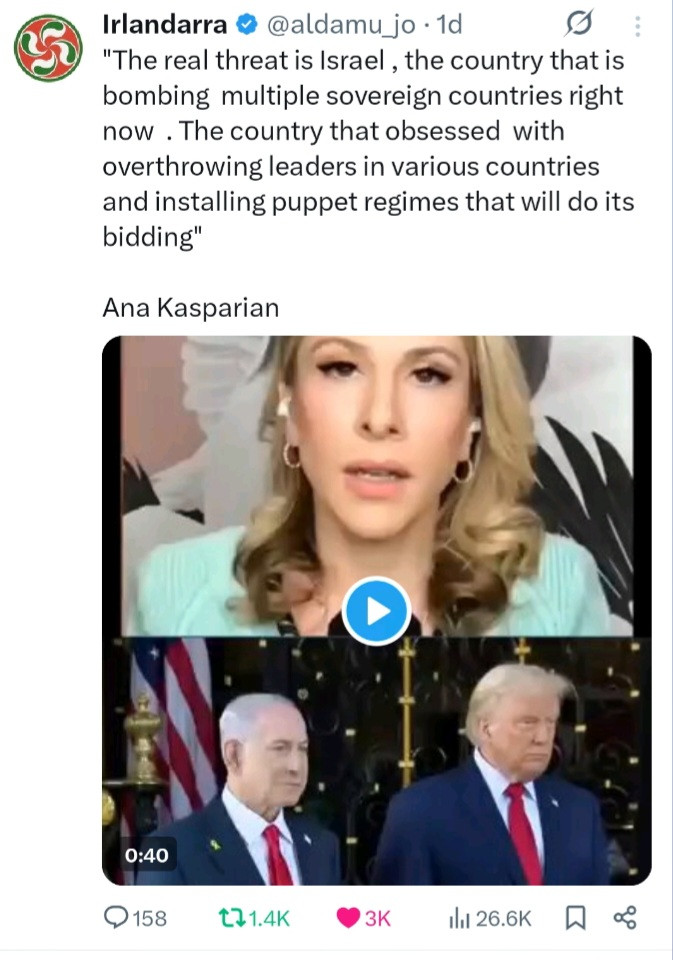Click the Ana Kasparian caption text
673x960 pixels.
pos(190,307)
